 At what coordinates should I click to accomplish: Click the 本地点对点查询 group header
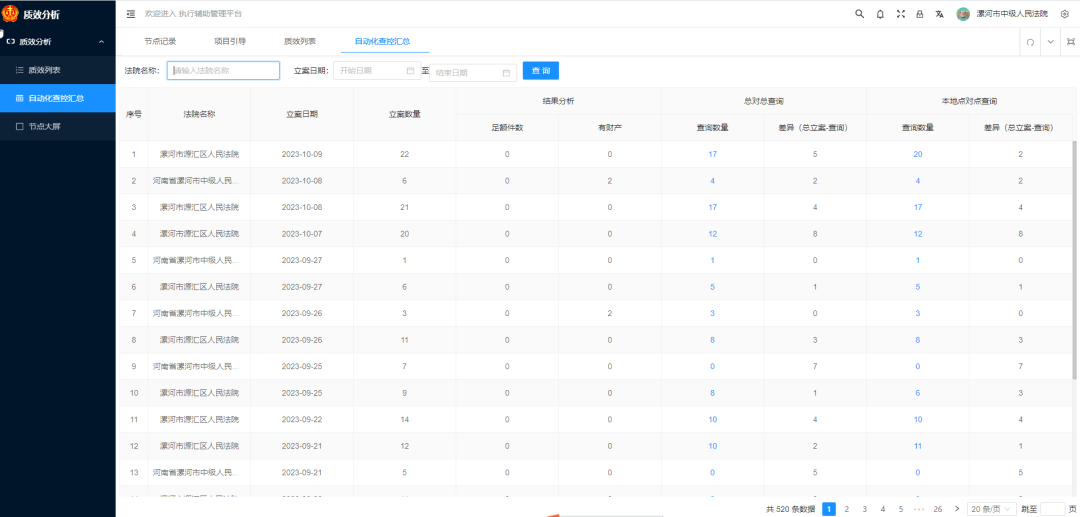point(969,101)
